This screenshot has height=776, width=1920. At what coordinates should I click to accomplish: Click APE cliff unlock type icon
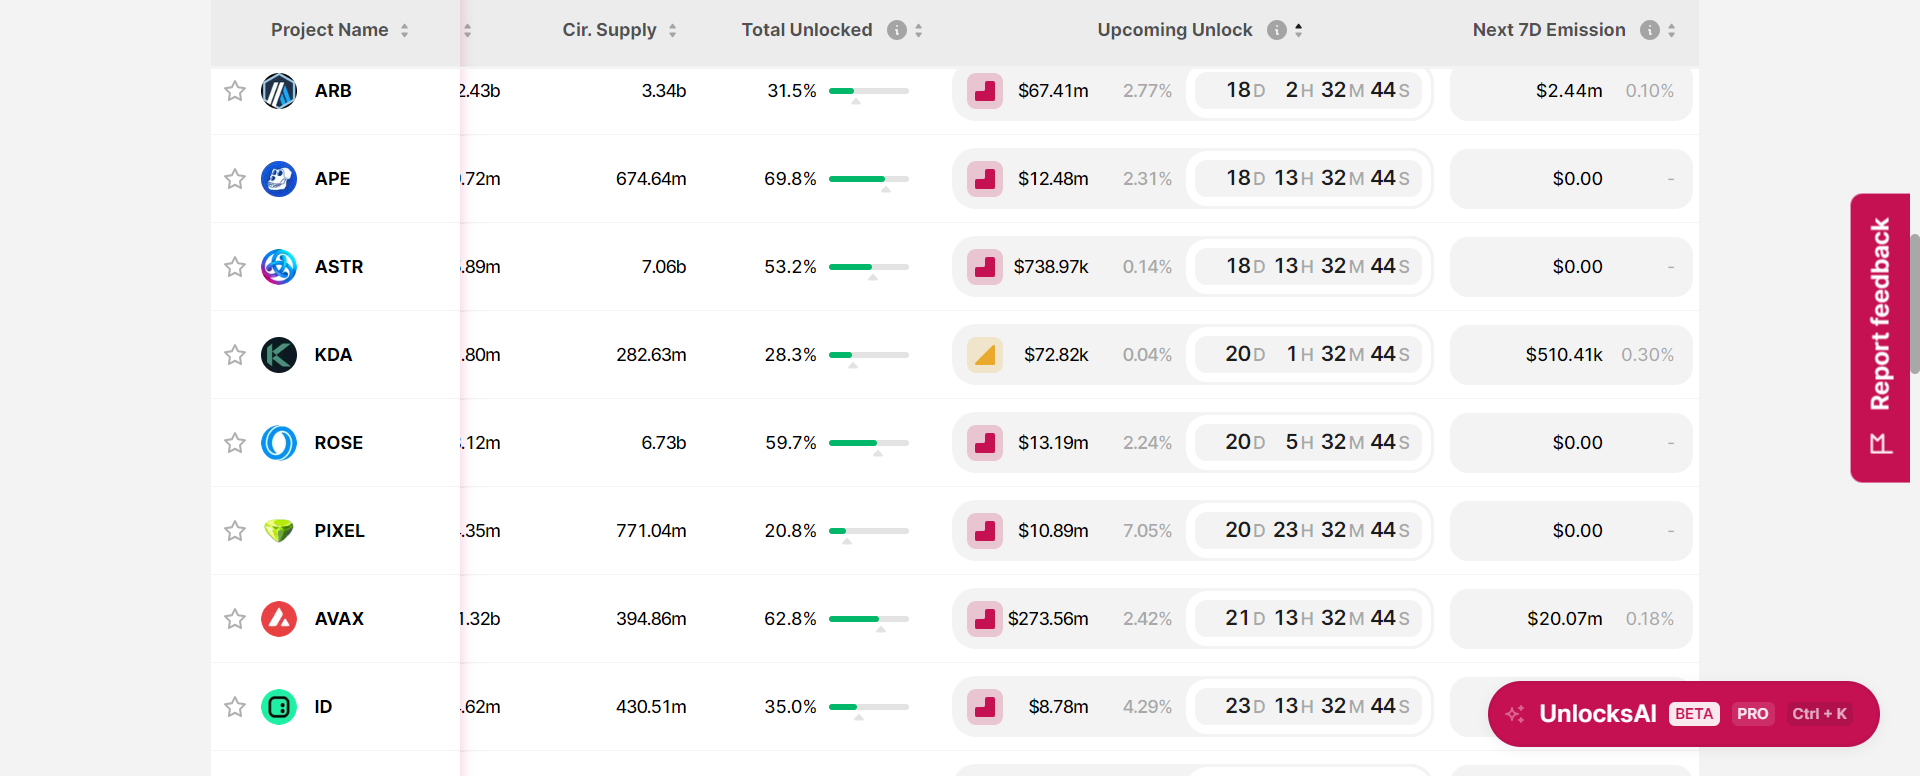click(985, 179)
